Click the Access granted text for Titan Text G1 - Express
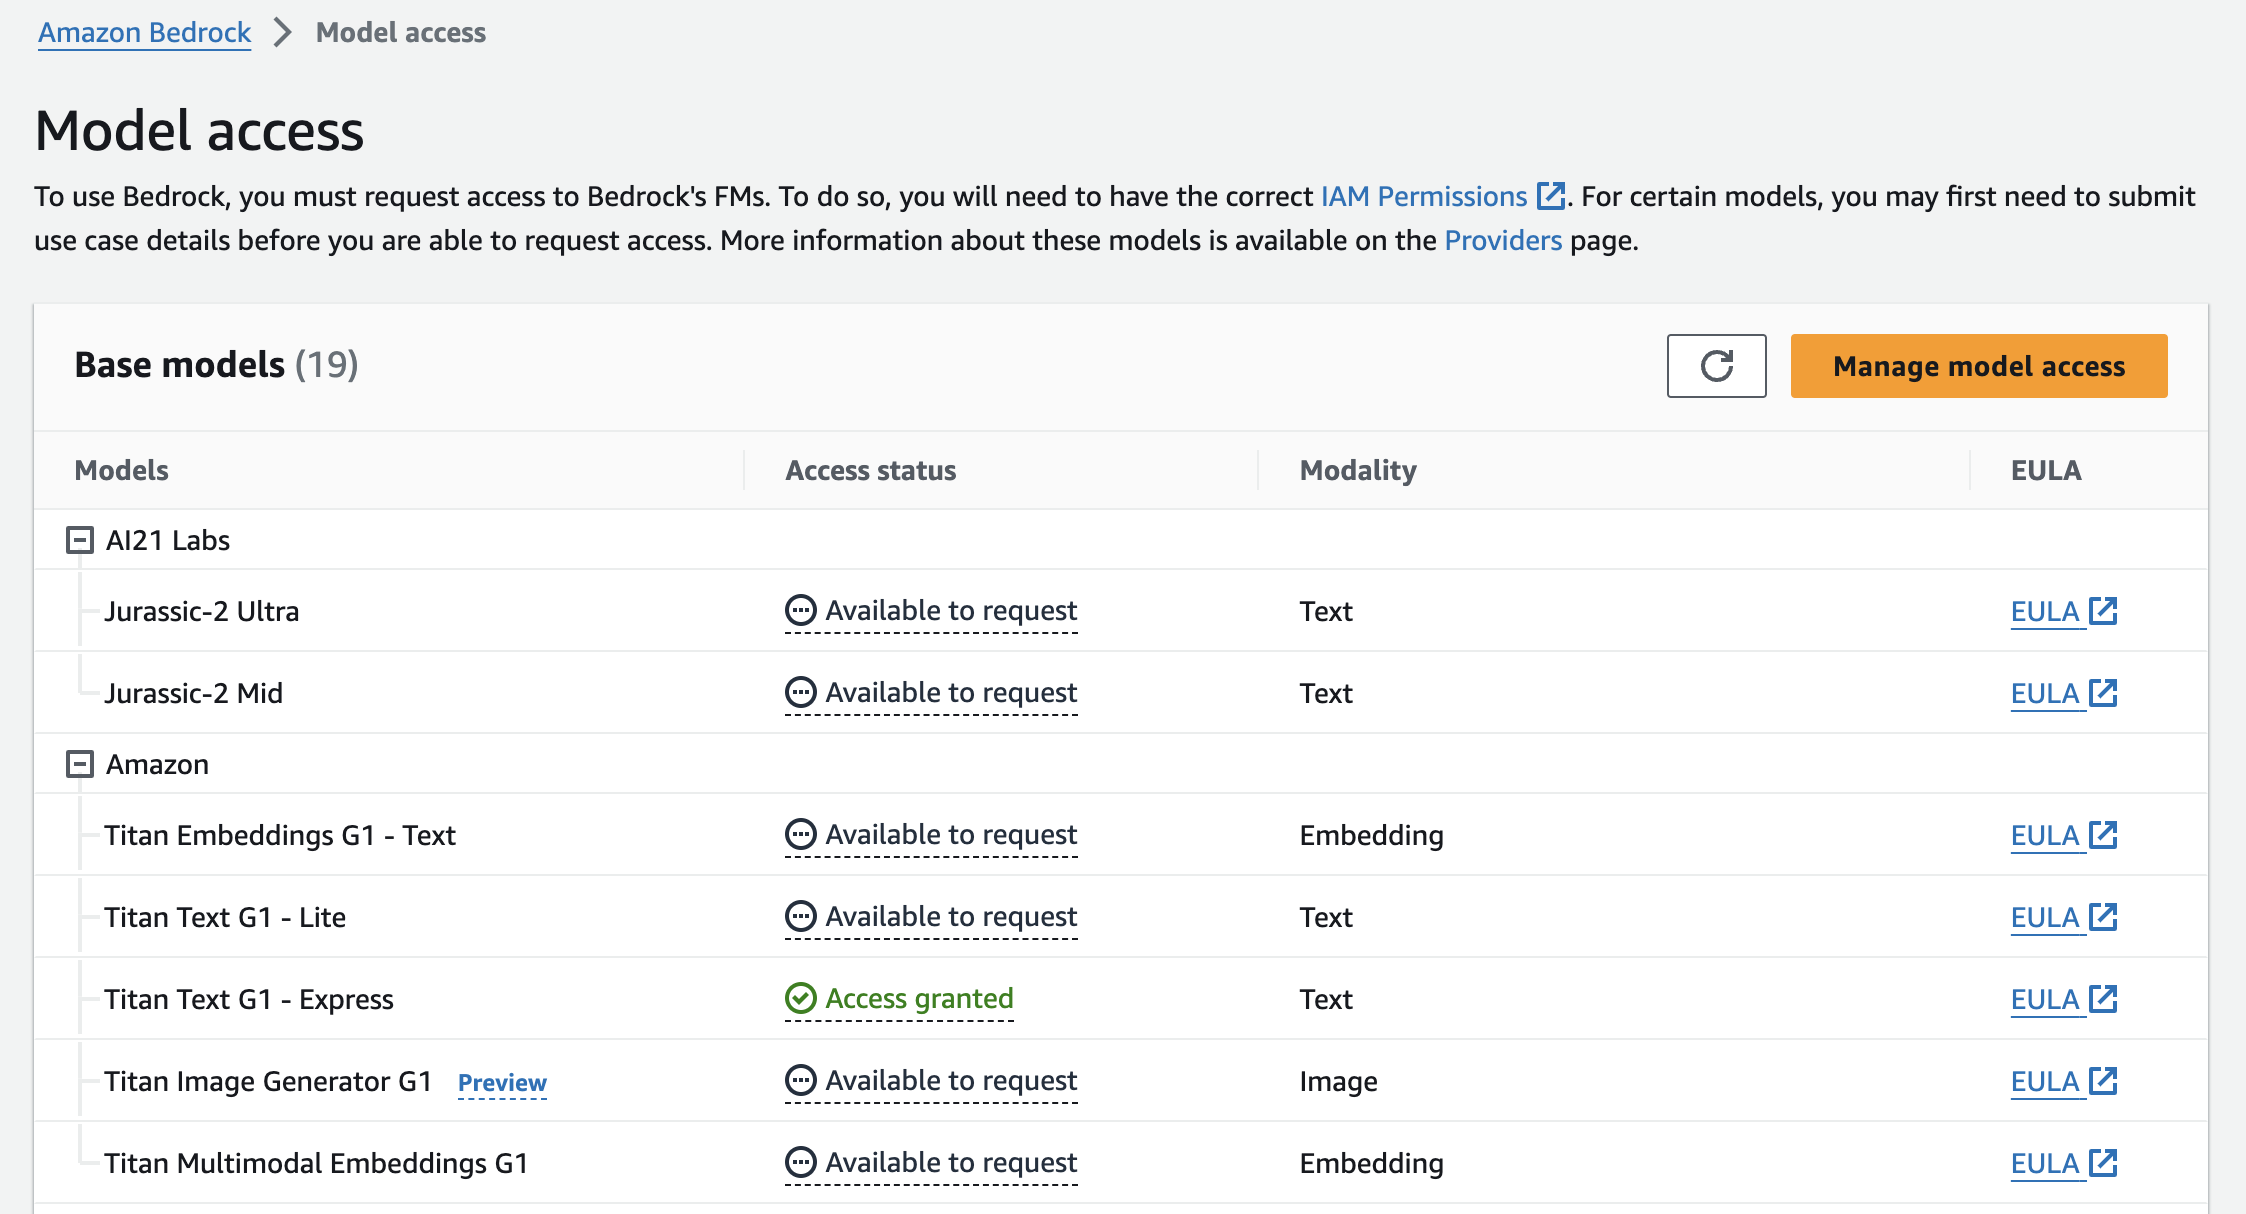The image size is (2246, 1214). tap(919, 997)
